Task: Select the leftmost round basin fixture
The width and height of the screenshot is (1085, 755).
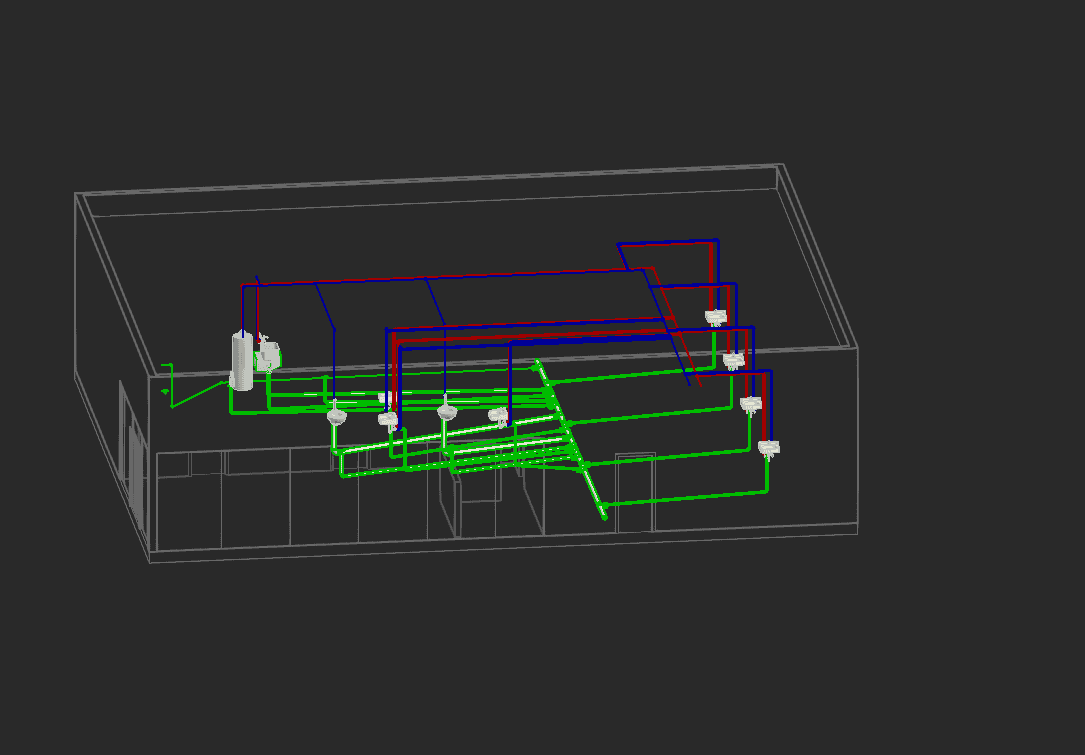Action: click(x=337, y=414)
